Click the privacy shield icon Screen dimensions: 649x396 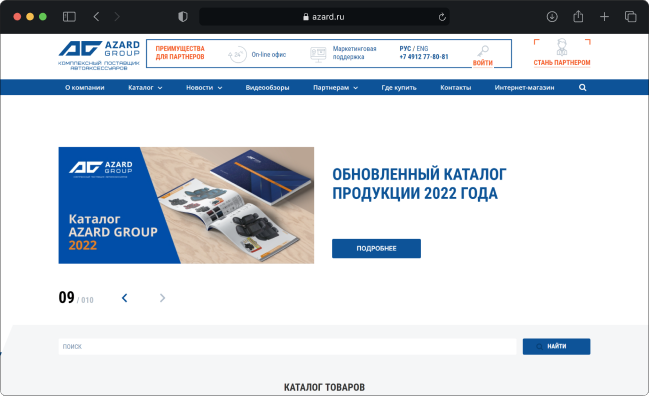(x=183, y=17)
